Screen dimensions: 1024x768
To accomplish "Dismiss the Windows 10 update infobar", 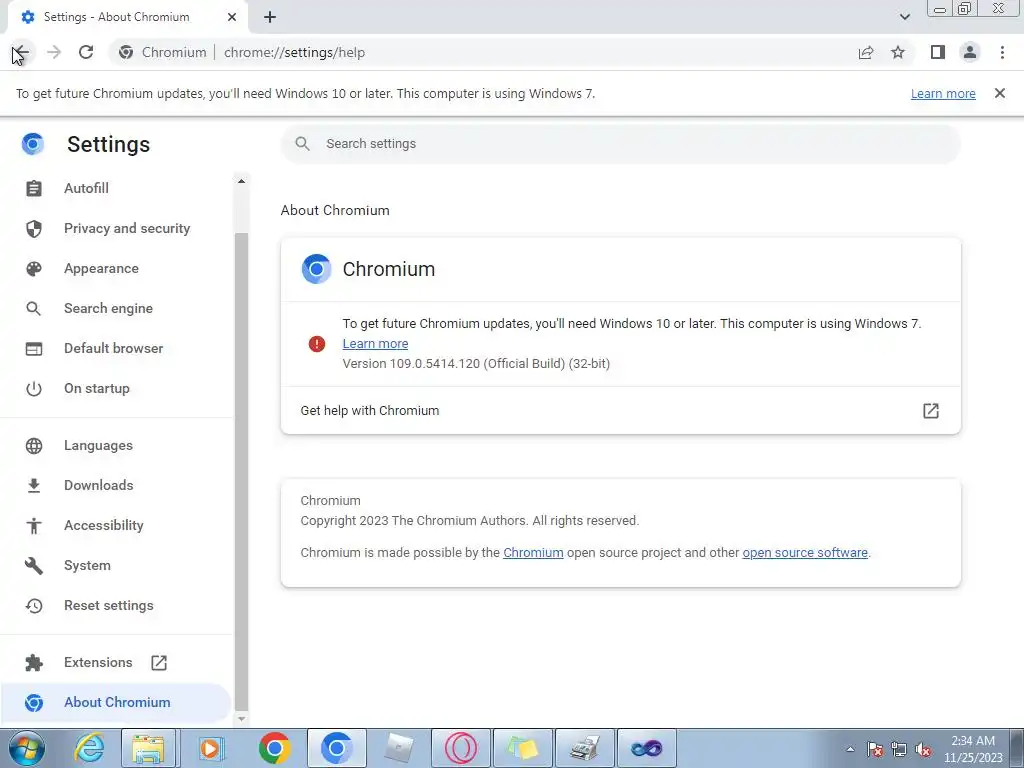I will point(999,93).
